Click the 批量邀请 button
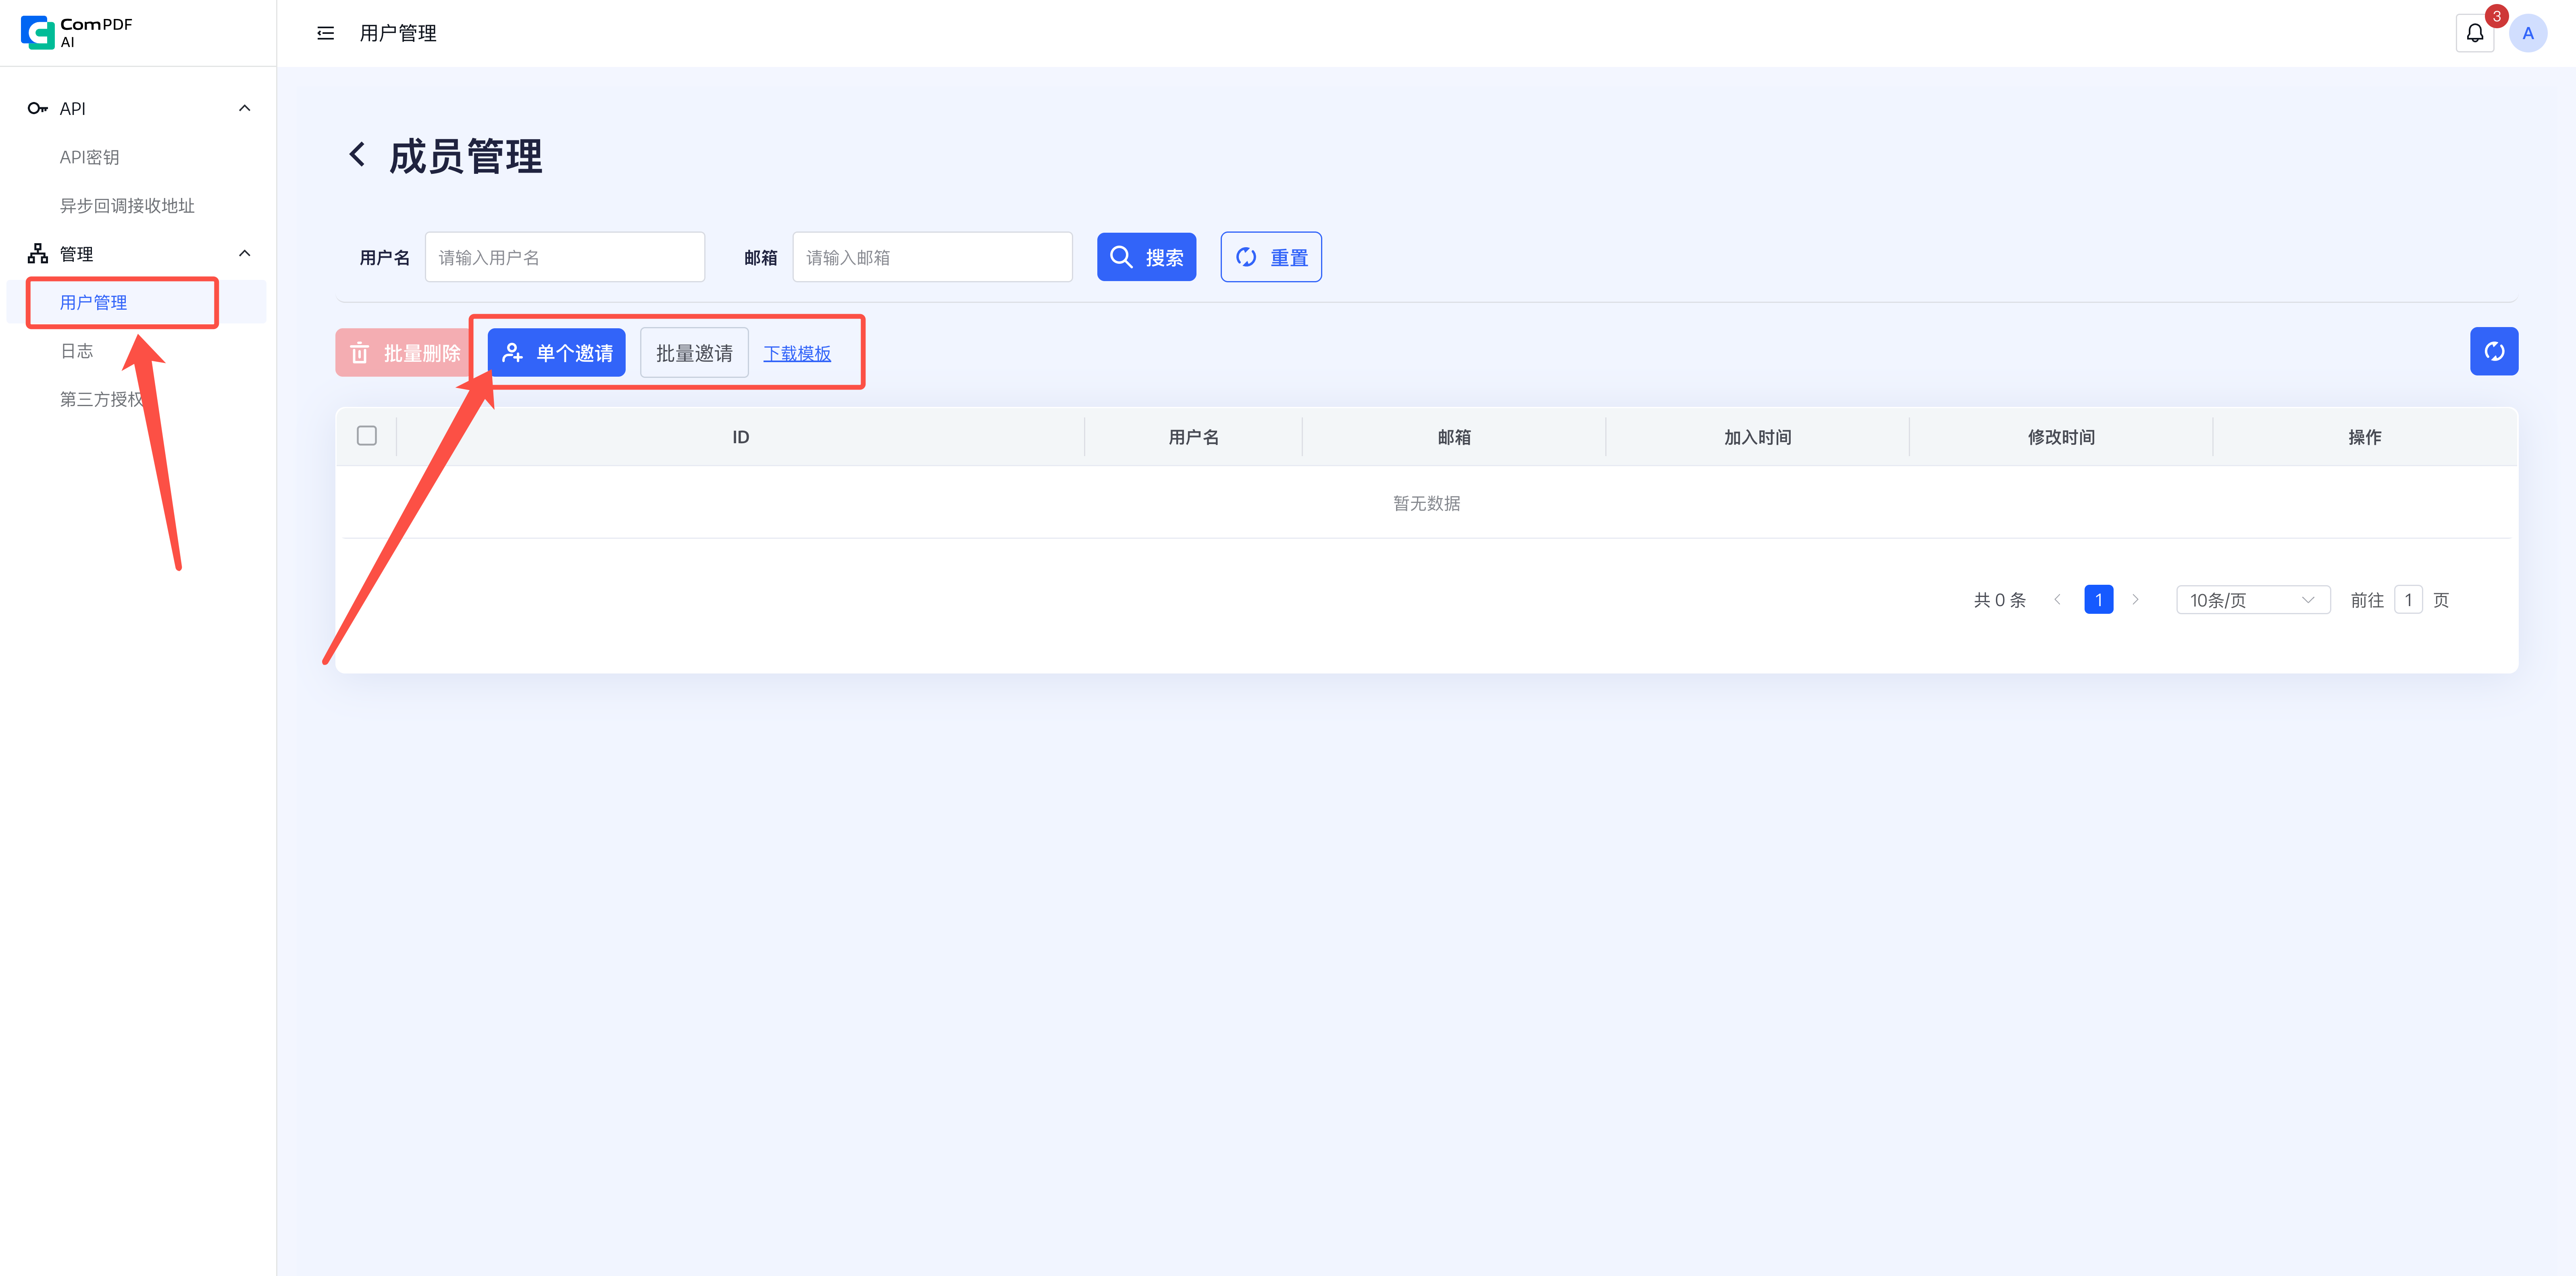 coord(694,353)
